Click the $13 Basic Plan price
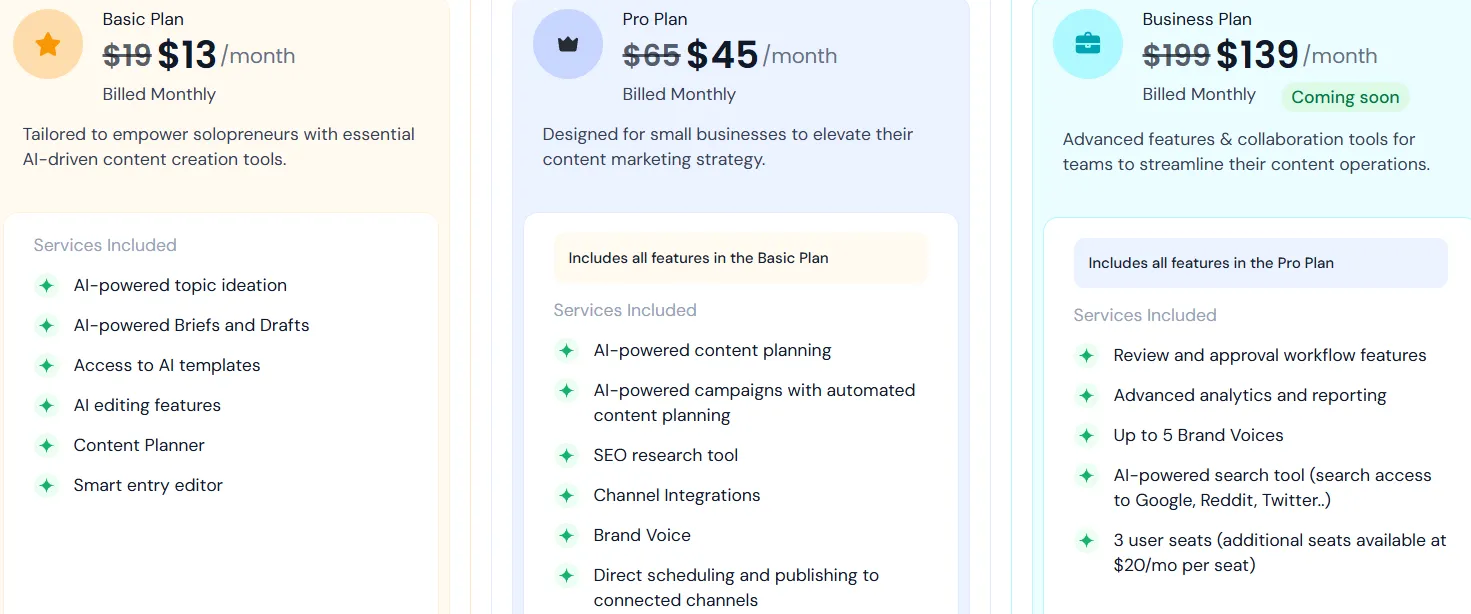1471x614 pixels. pyautogui.click(x=187, y=56)
